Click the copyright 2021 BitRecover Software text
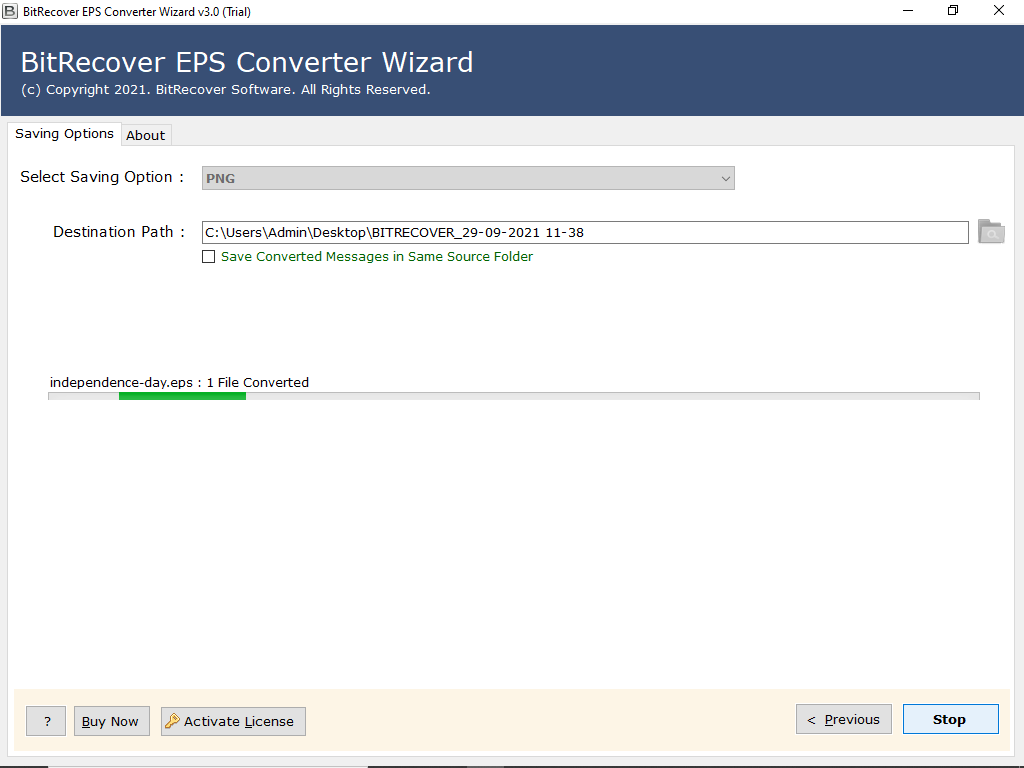Screen dimensions: 1024x768 (x=226, y=89)
